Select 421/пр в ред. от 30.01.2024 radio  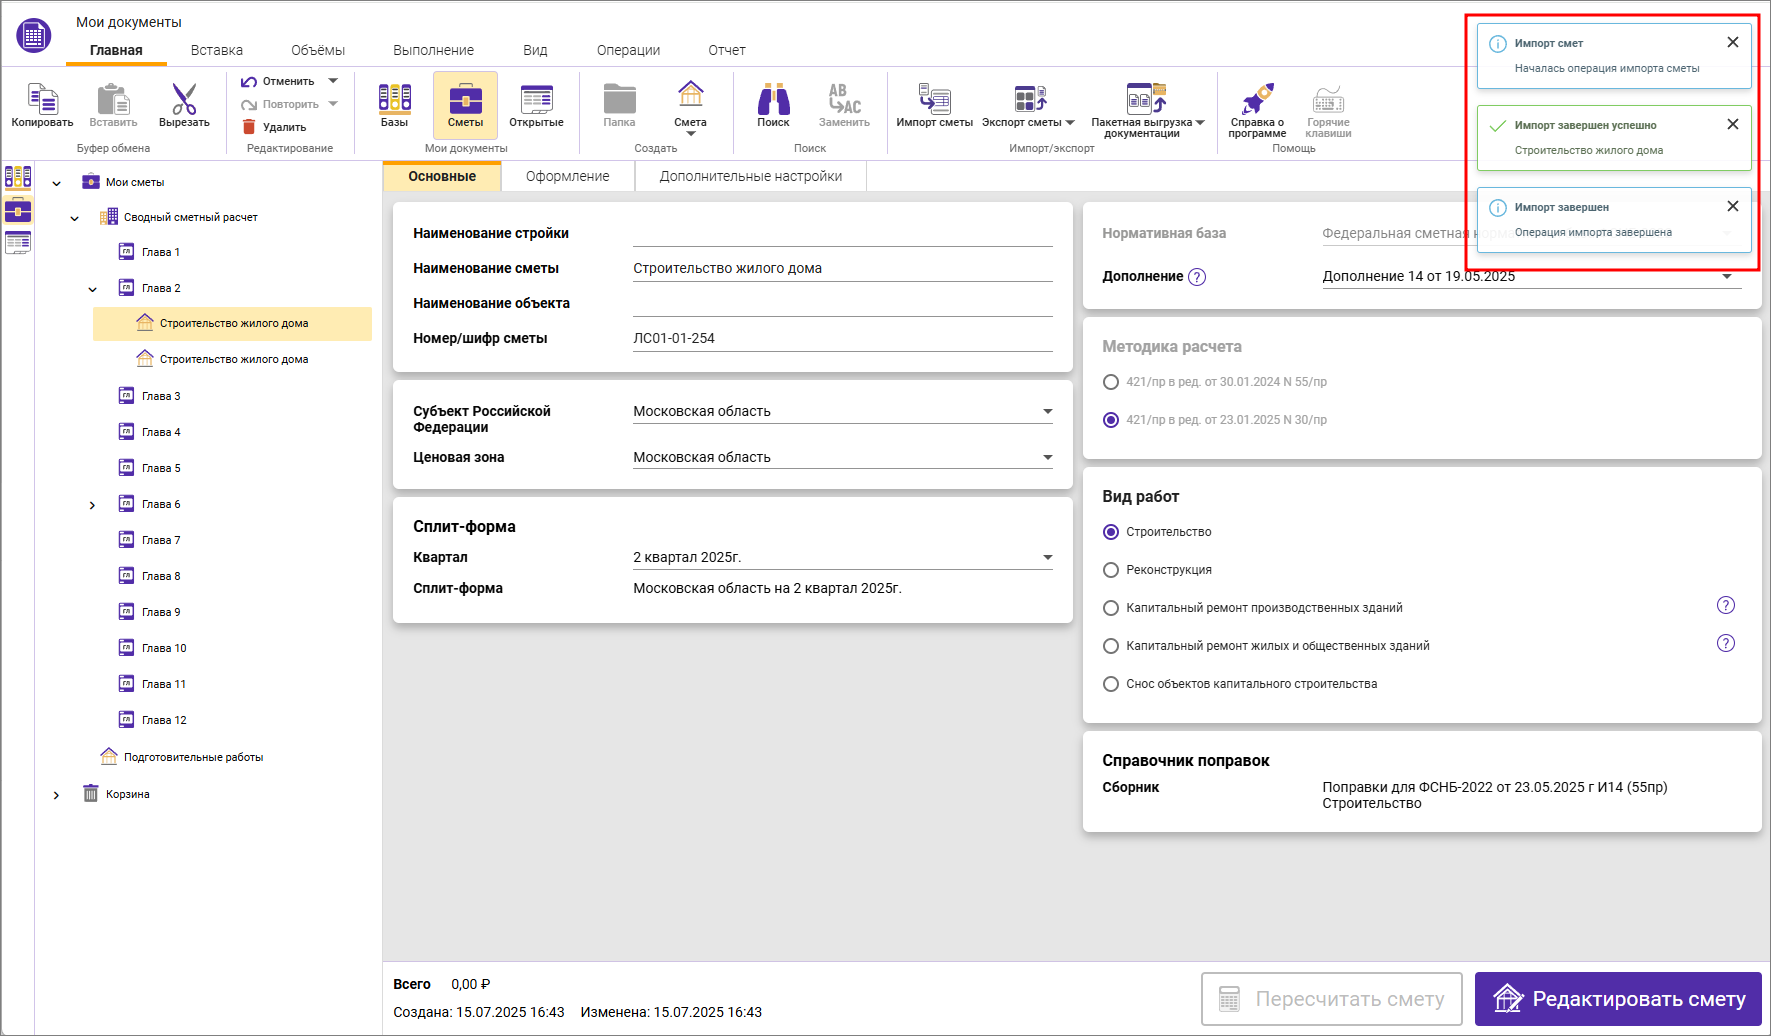pos(1111,382)
